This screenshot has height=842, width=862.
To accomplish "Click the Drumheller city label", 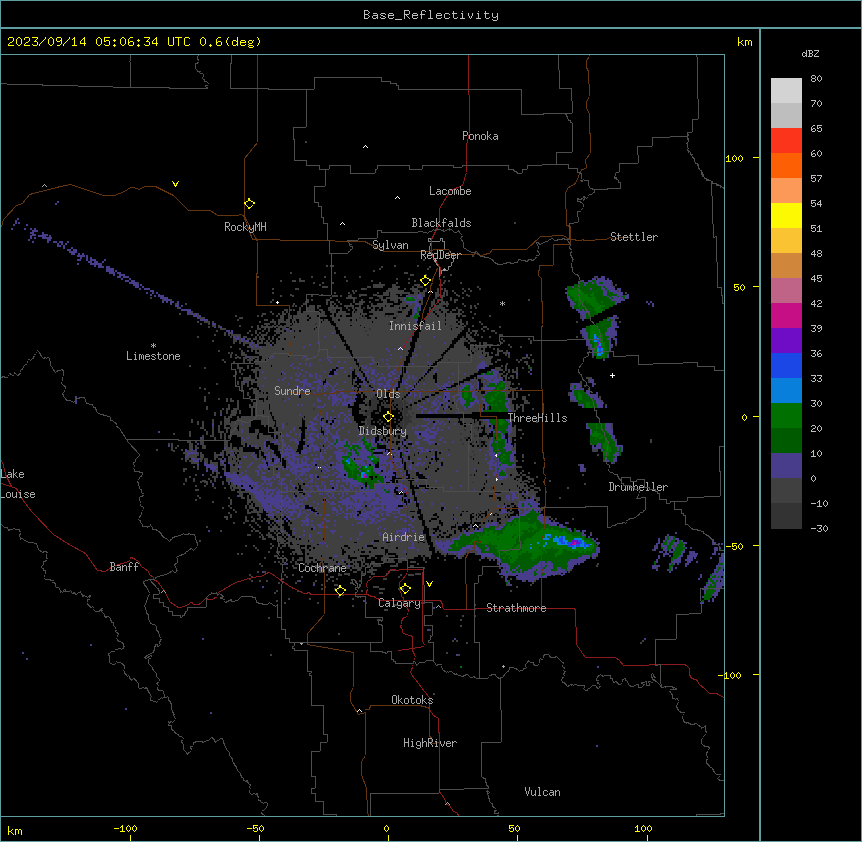I will click(x=638, y=487).
